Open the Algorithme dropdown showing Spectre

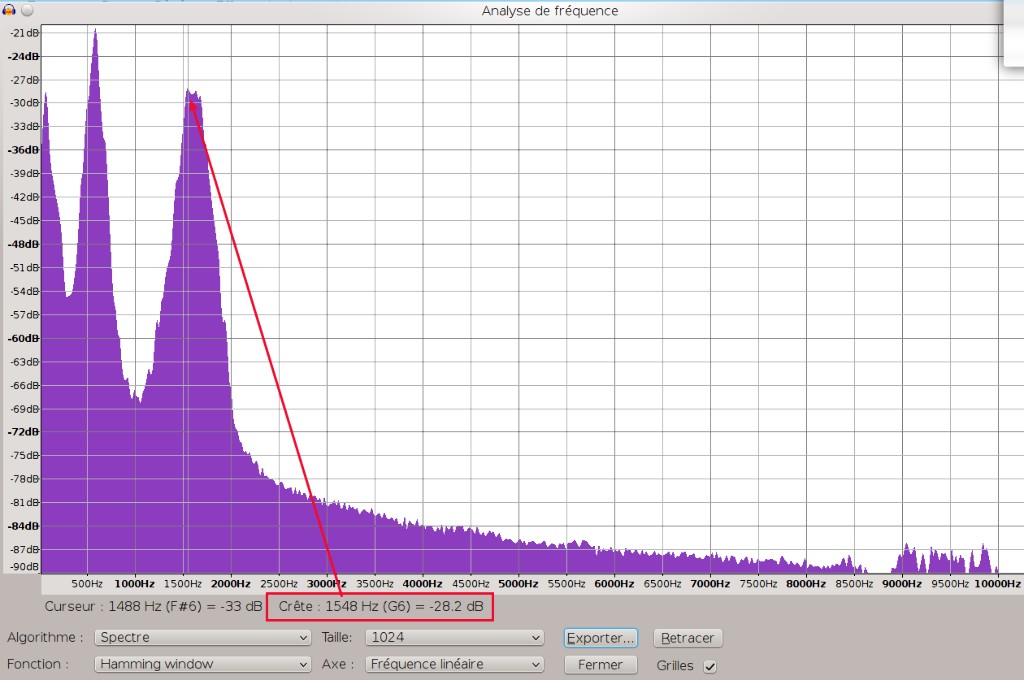pyautogui.click(x=202, y=638)
